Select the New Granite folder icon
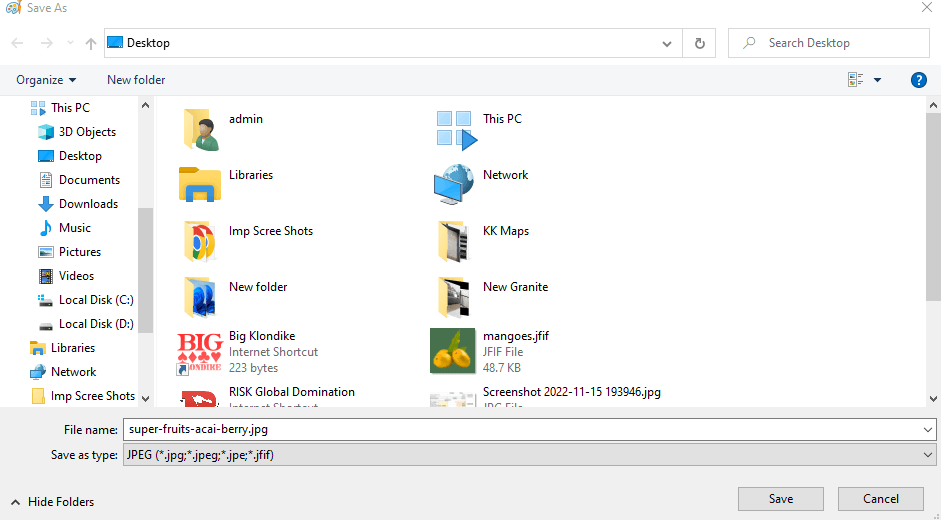The image size is (941, 520). 454,297
